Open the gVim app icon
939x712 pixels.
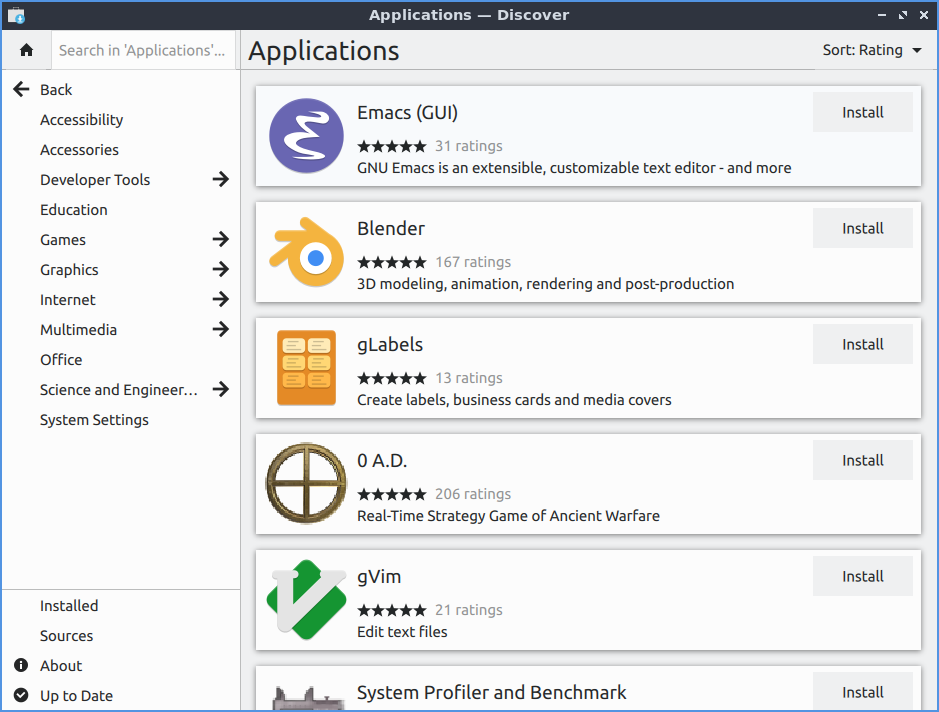click(306, 600)
